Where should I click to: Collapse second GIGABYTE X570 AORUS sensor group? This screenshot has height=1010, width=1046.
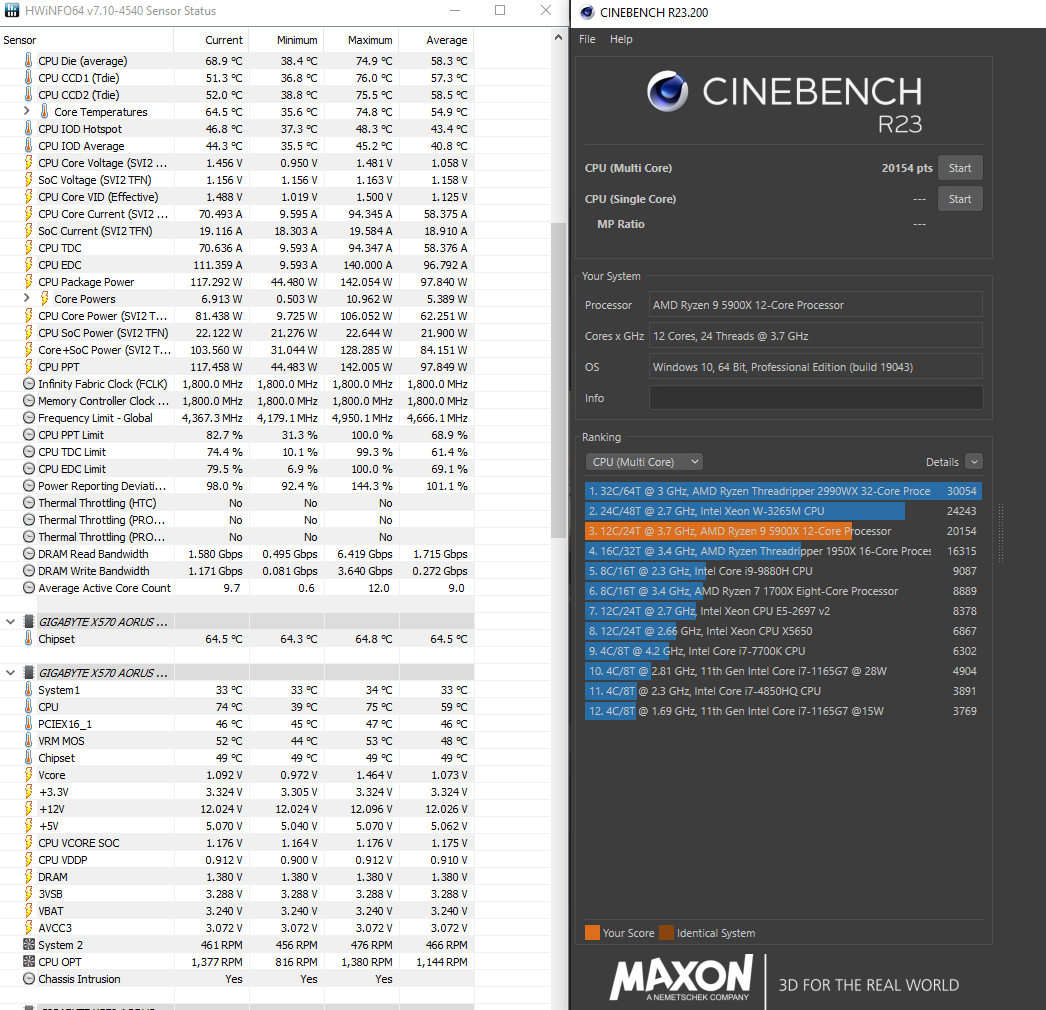tap(11, 672)
